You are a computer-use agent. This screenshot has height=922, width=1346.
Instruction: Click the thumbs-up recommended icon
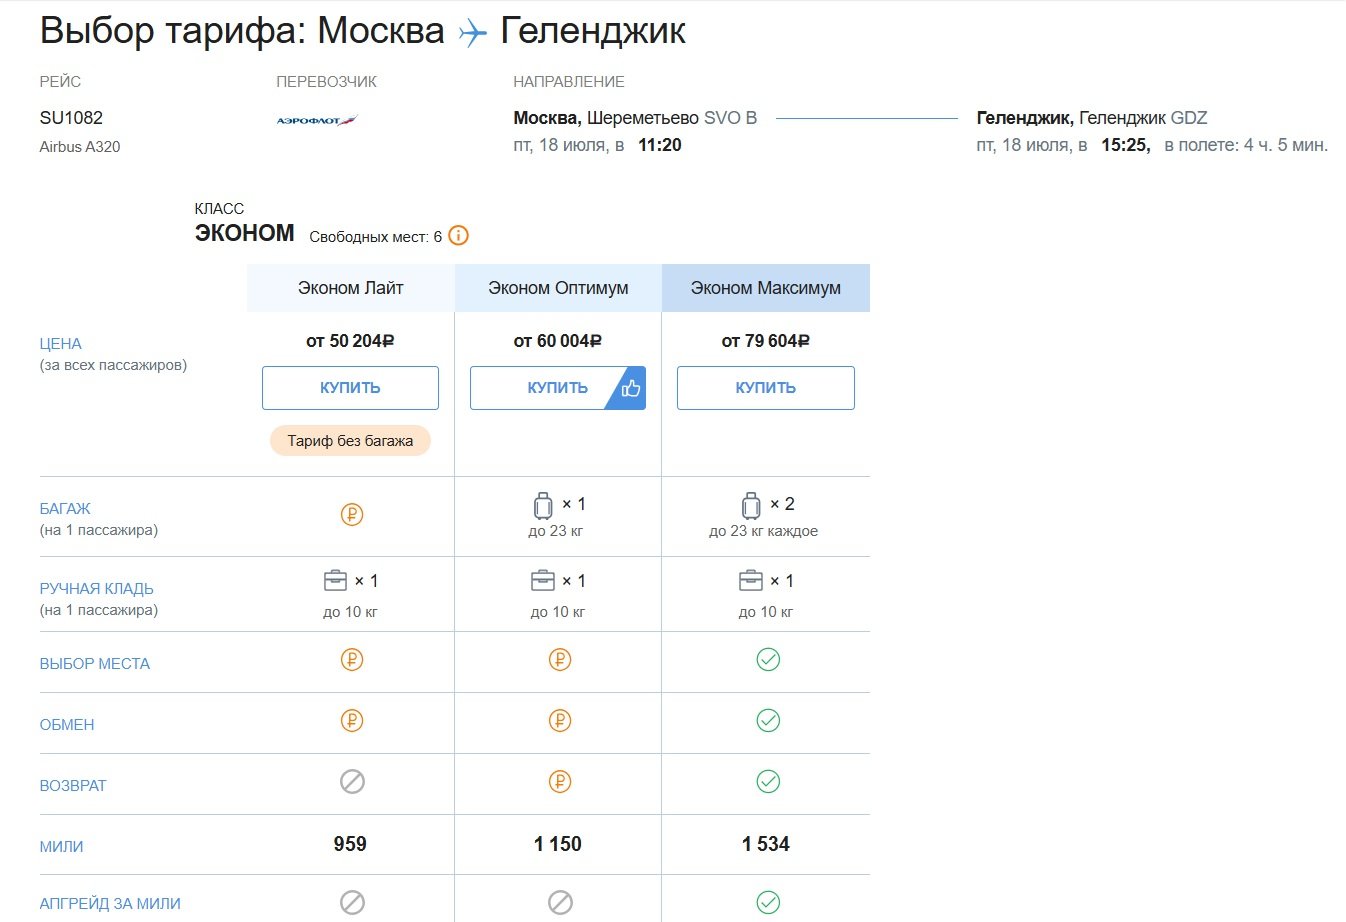click(631, 388)
